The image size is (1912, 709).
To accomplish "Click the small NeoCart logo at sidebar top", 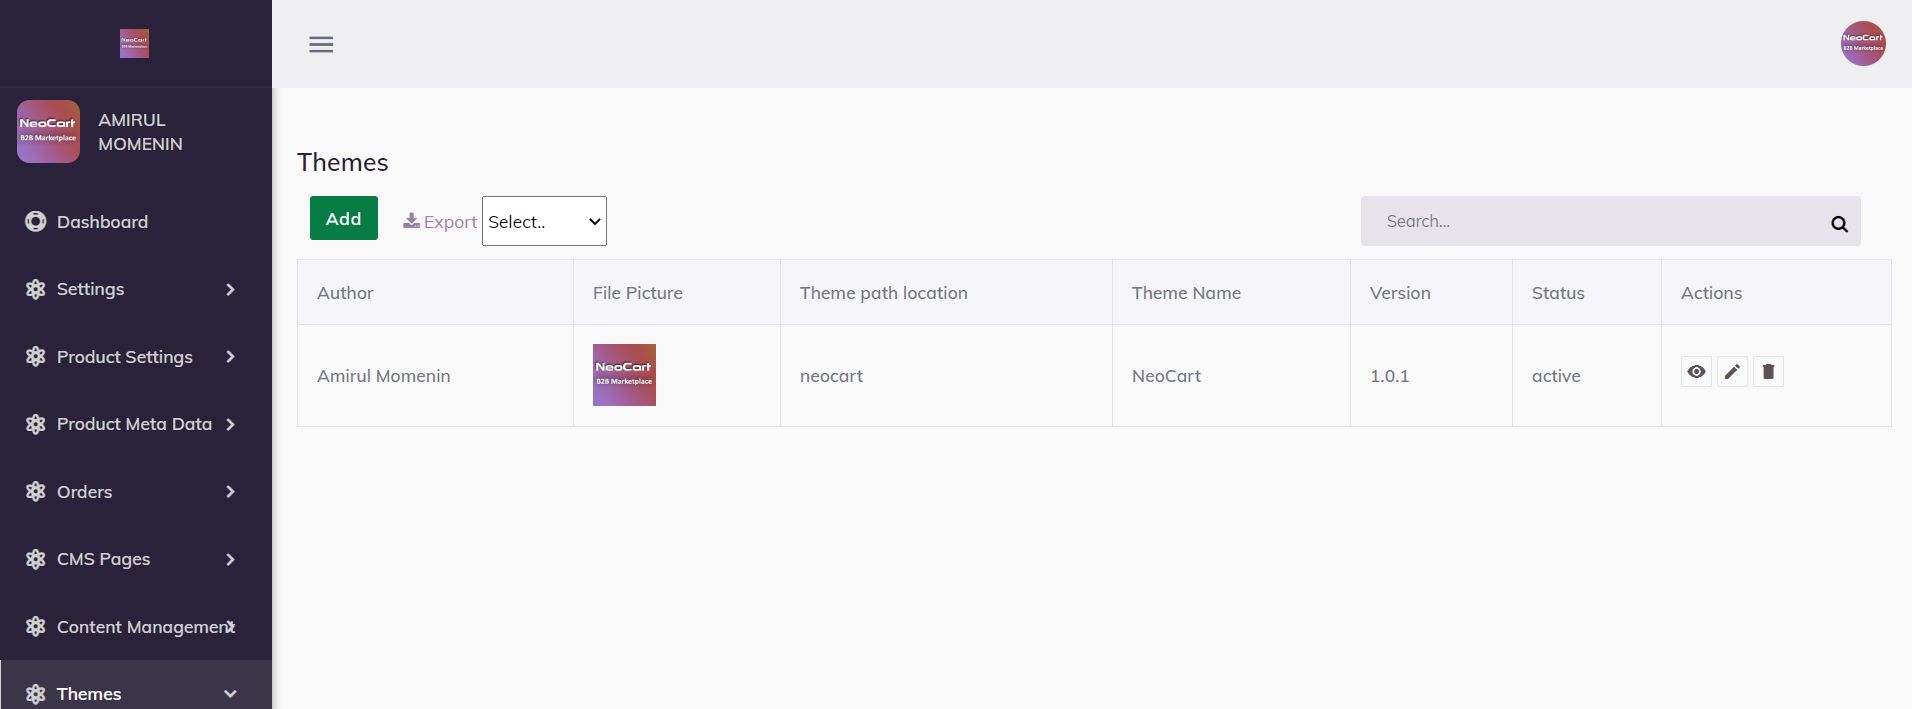I will pyautogui.click(x=134, y=43).
